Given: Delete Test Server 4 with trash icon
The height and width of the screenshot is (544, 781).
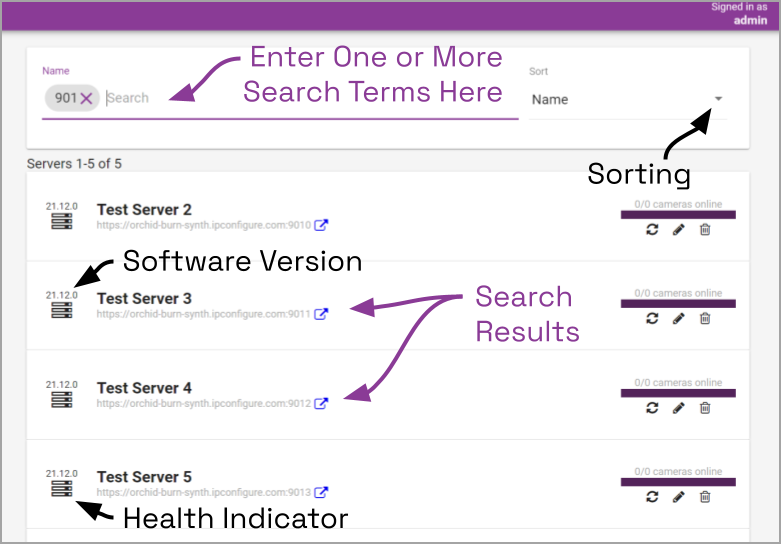Looking at the screenshot, I should tap(705, 408).
